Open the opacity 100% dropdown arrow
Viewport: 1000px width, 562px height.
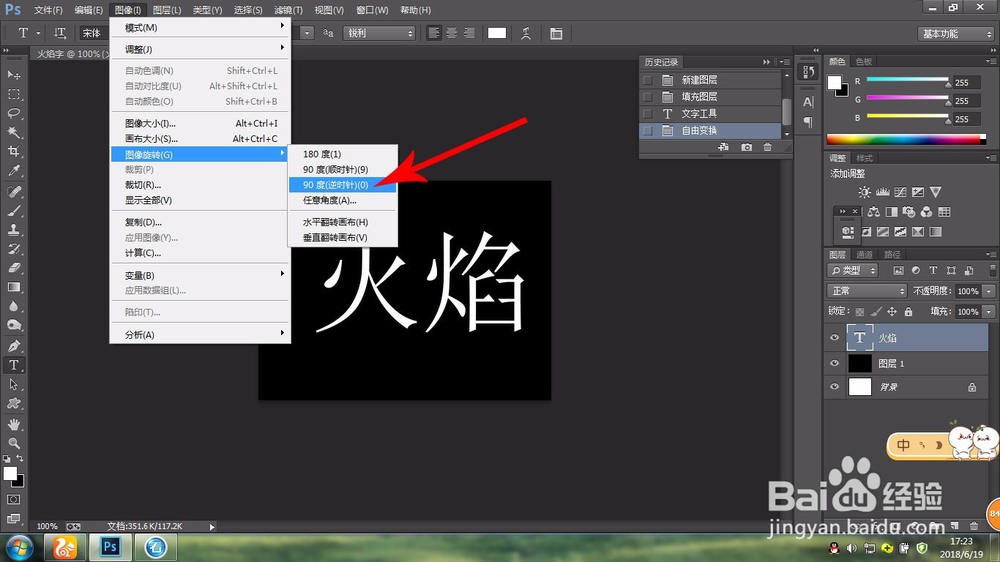click(x=989, y=291)
